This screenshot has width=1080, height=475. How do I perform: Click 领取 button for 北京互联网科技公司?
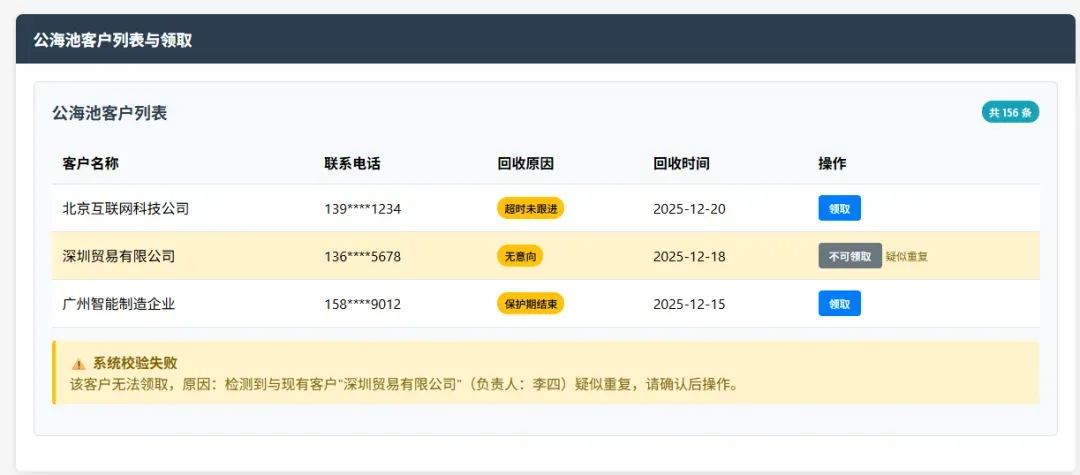(x=839, y=208)
